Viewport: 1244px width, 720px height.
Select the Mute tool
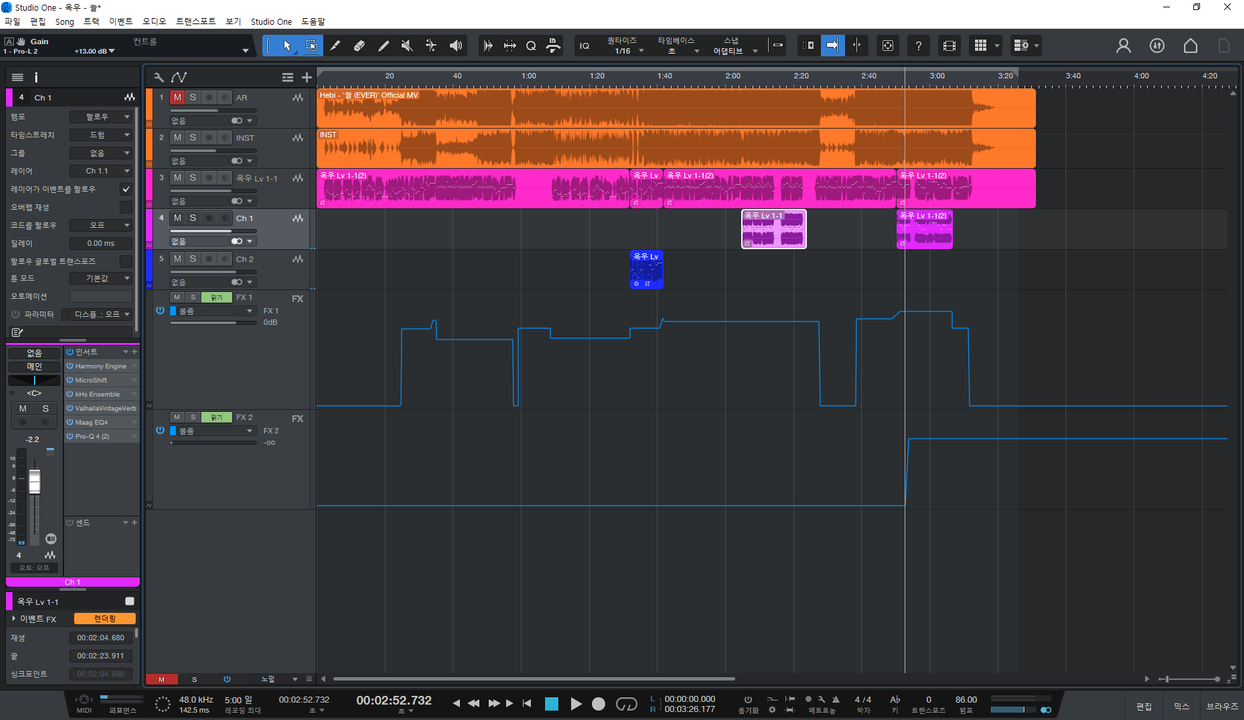pyautogui.click(x=408, y=46)
